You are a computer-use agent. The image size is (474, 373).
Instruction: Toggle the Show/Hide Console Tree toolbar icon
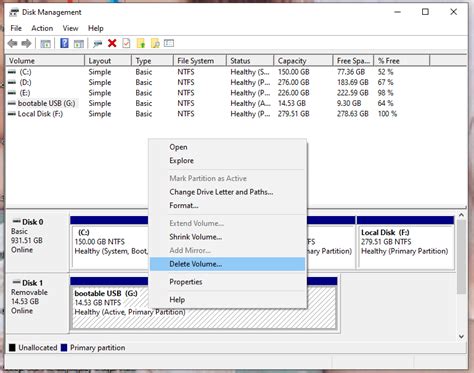coord(45,44)
